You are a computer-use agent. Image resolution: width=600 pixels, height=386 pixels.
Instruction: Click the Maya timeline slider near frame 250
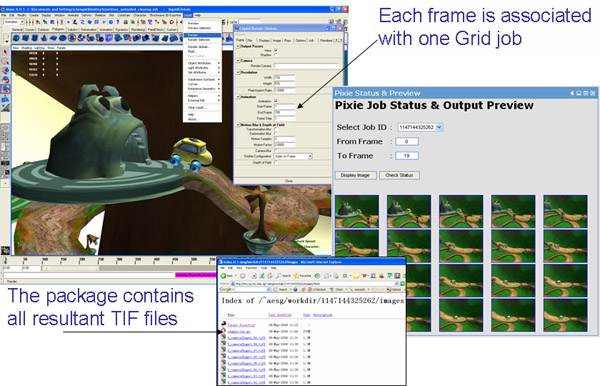click(x=100, y=260)
